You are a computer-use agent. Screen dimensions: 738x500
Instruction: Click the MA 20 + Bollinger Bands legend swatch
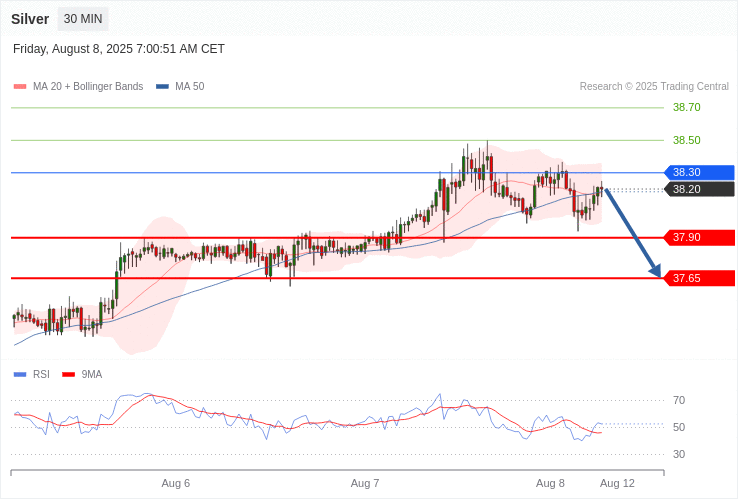click(x=20, y=87)
